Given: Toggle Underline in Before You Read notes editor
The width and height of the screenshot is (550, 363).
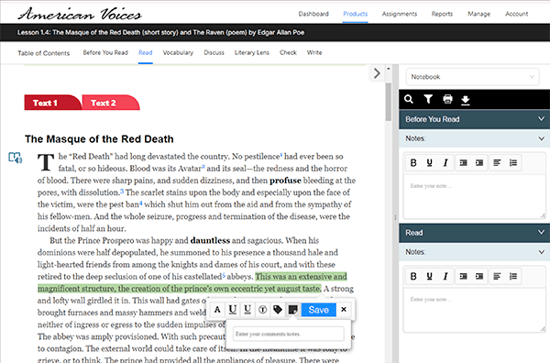Looking at the screenshot, I should click(x=429, y=163).
